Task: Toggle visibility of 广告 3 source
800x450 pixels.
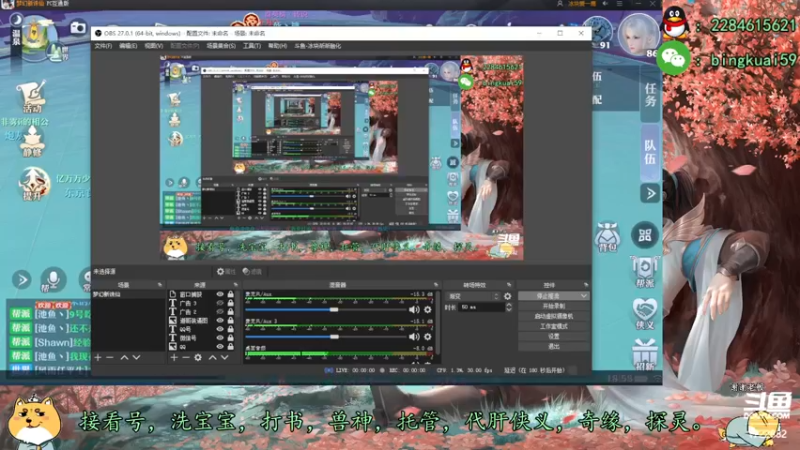Action: point(220,303)
